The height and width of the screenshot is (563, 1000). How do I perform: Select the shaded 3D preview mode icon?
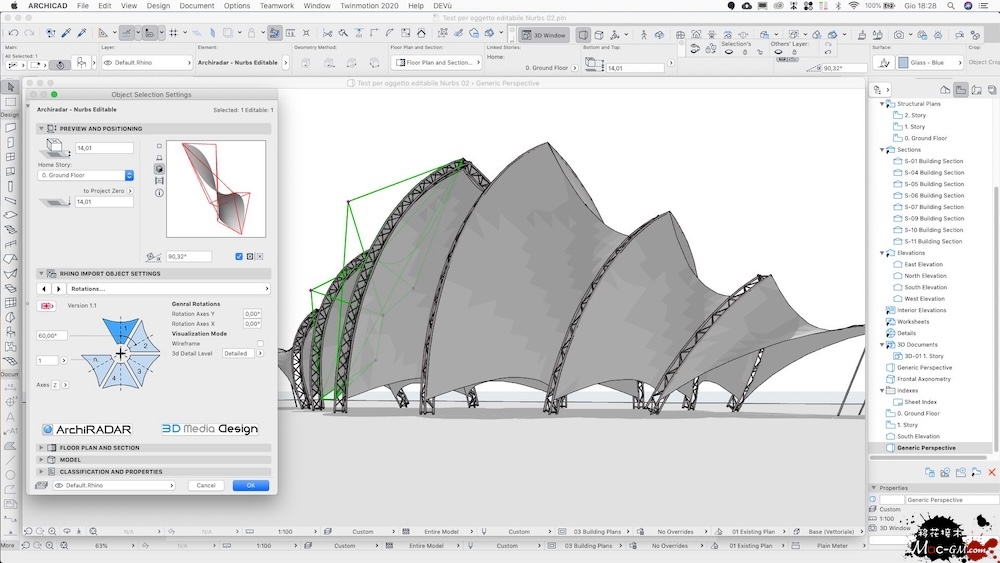[x=159, y=169]
